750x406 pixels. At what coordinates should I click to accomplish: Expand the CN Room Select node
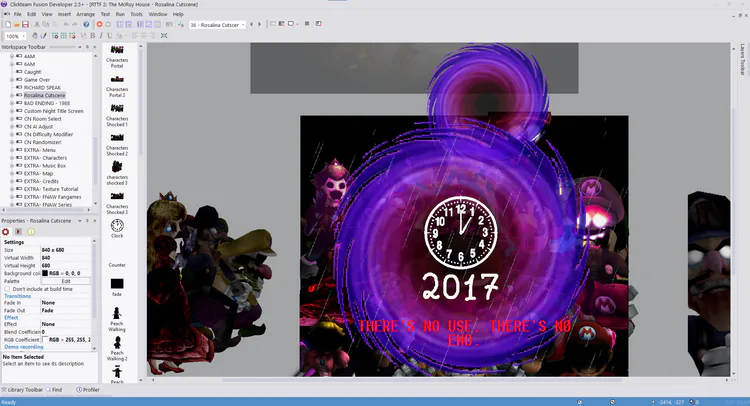point(12,119)
